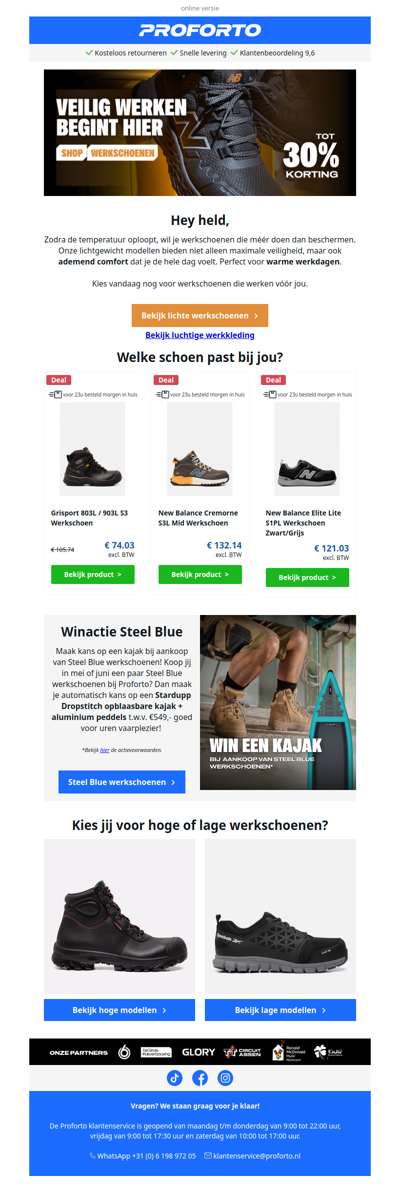Open the Bekijk luchtige werkkleding link
400x1201 pixels.
pyautogui.click(x=200, y=335)
